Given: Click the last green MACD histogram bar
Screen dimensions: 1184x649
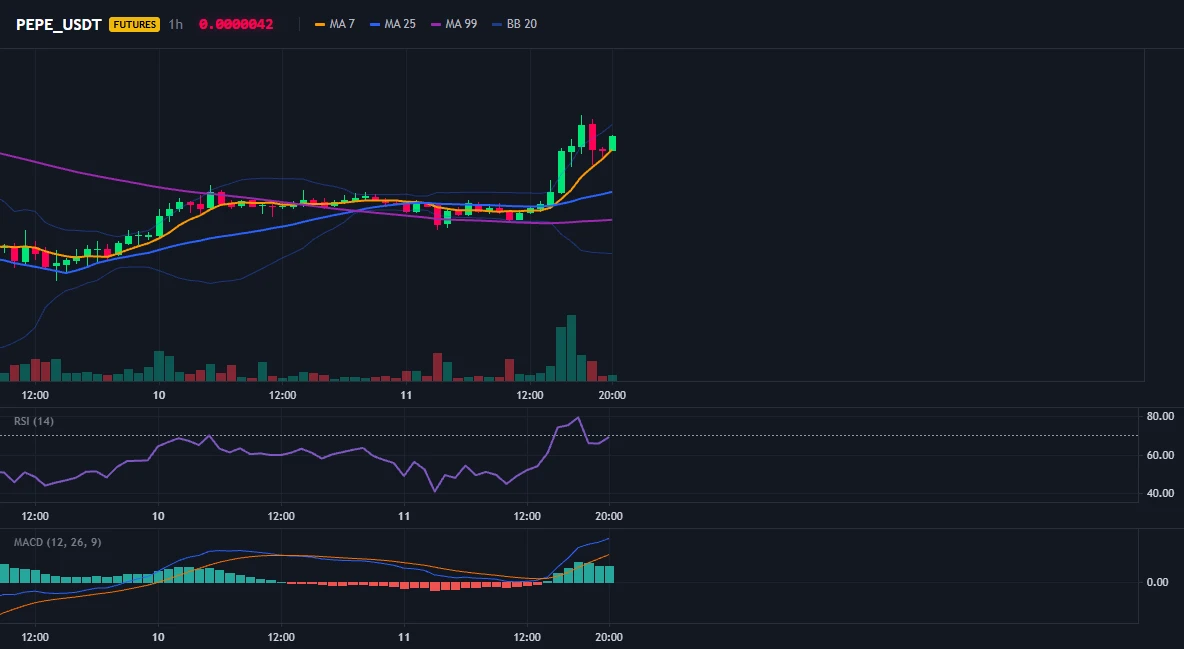Looking at the screenshot, I should pos(609,574).
